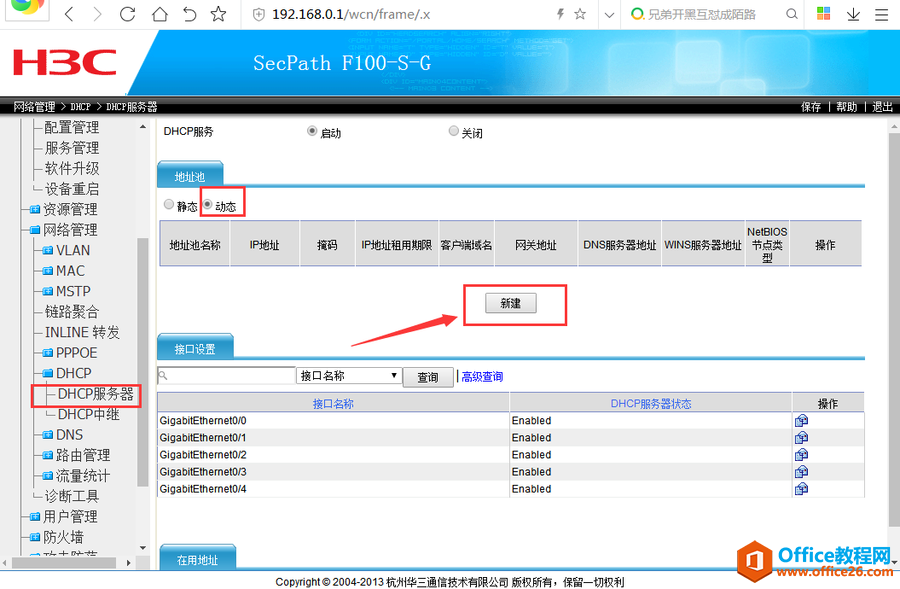Screen dimensions: 900x589
Task: Select DHCP中继 in the navigation tree
Action: click(88, 414)
